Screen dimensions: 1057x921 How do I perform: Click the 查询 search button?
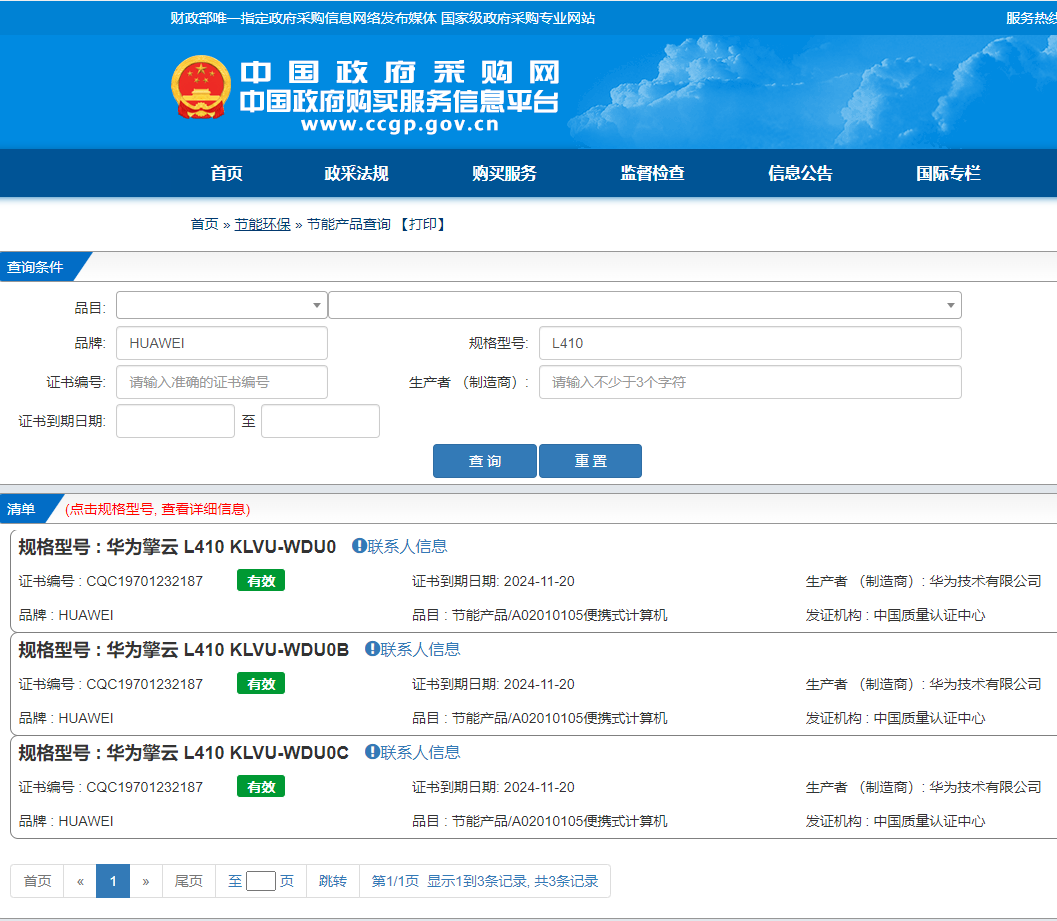485,461
